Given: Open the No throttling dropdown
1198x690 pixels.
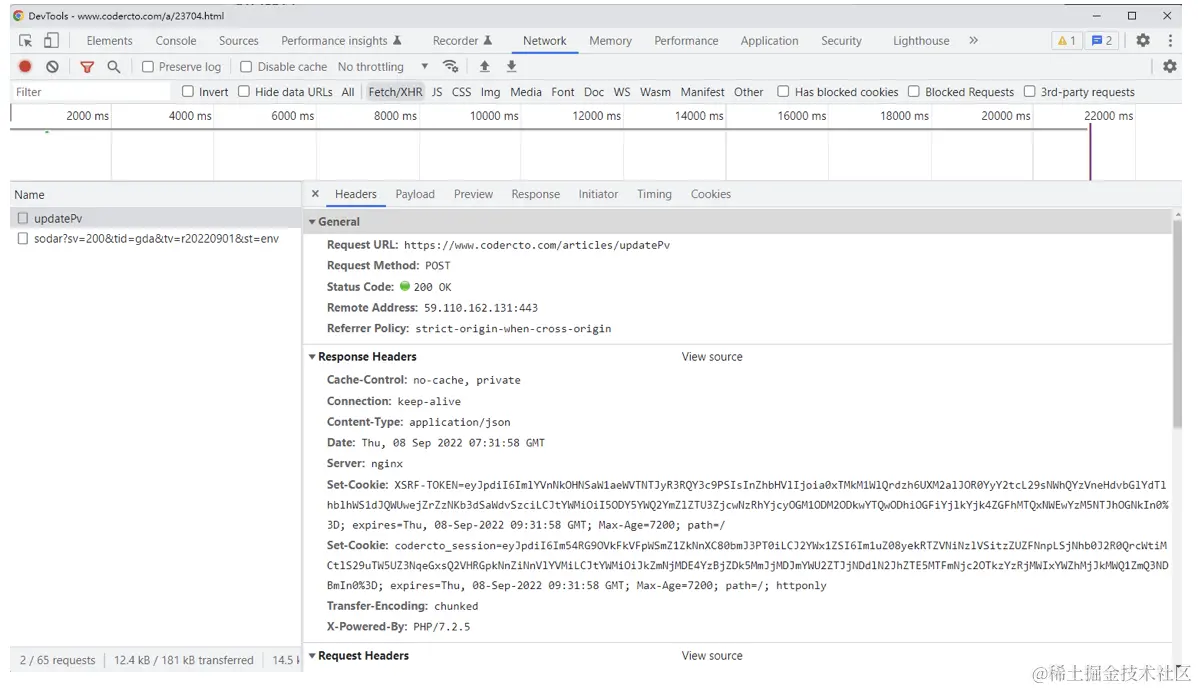Looking at the screenshot, I should 383,66.
